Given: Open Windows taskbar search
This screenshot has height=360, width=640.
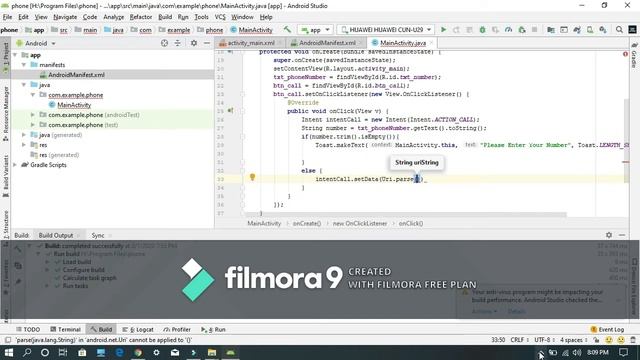Looking at the screenshot, I should click(27, 352).
